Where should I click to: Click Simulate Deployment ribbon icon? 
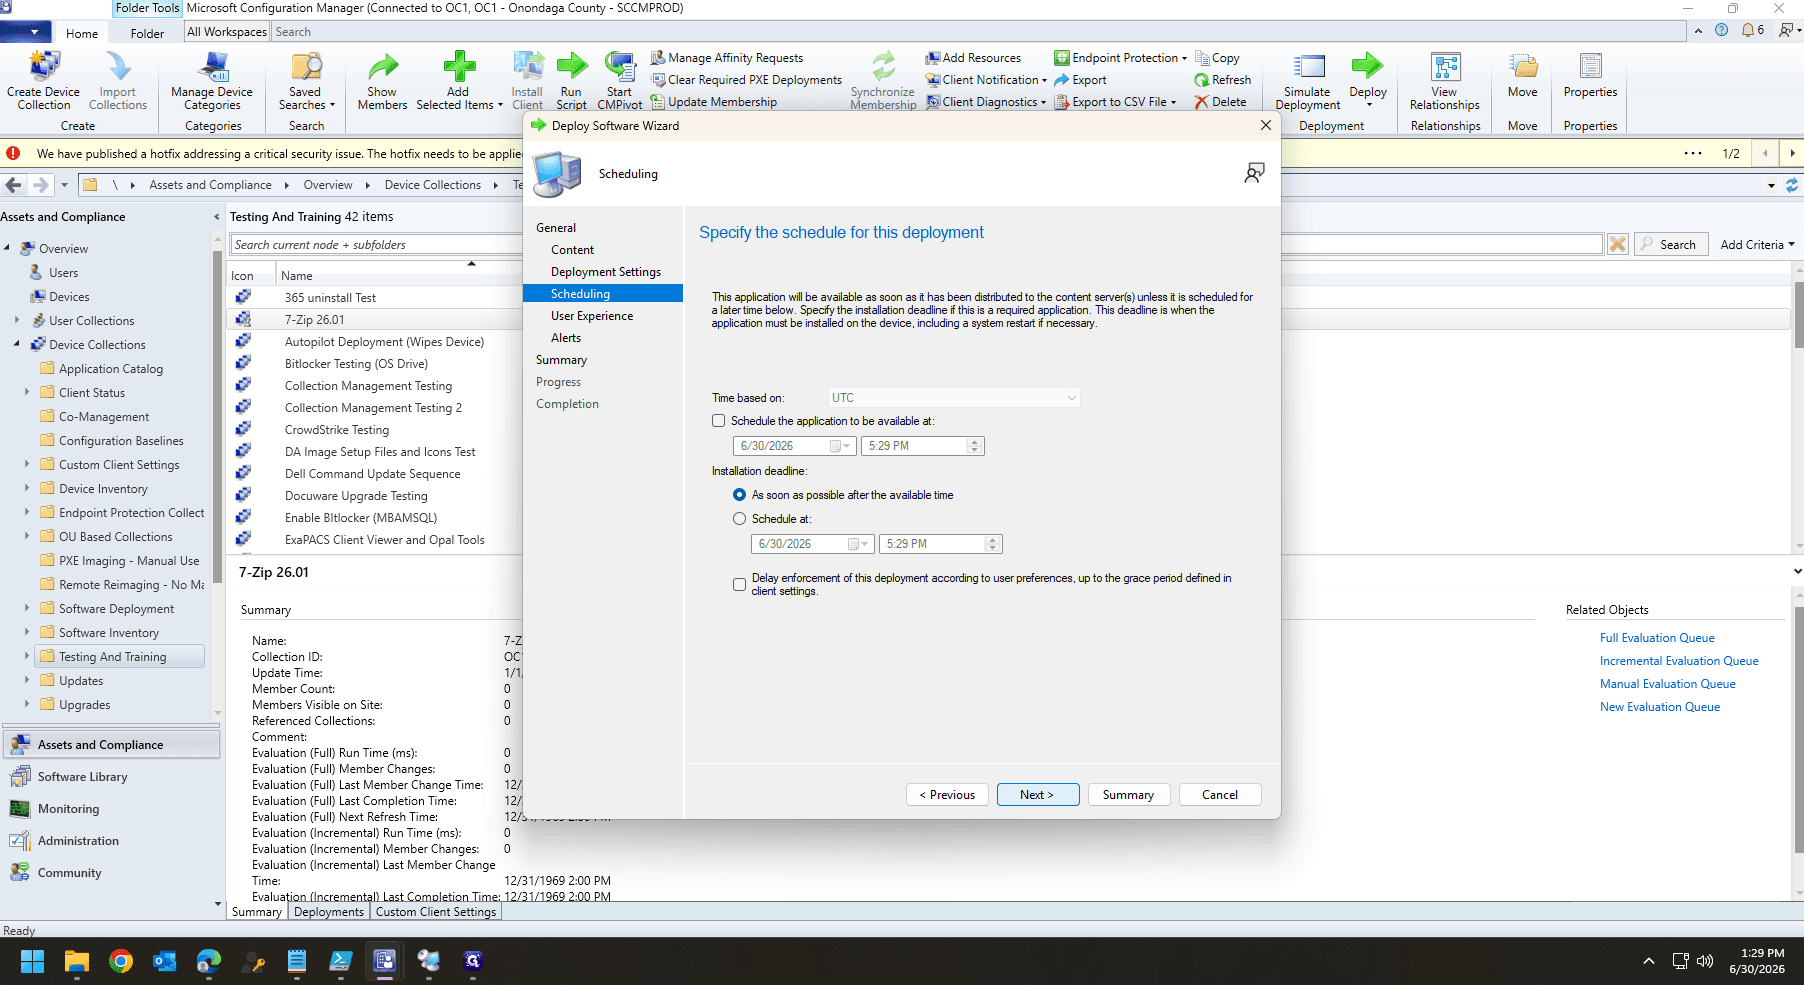1308,81
